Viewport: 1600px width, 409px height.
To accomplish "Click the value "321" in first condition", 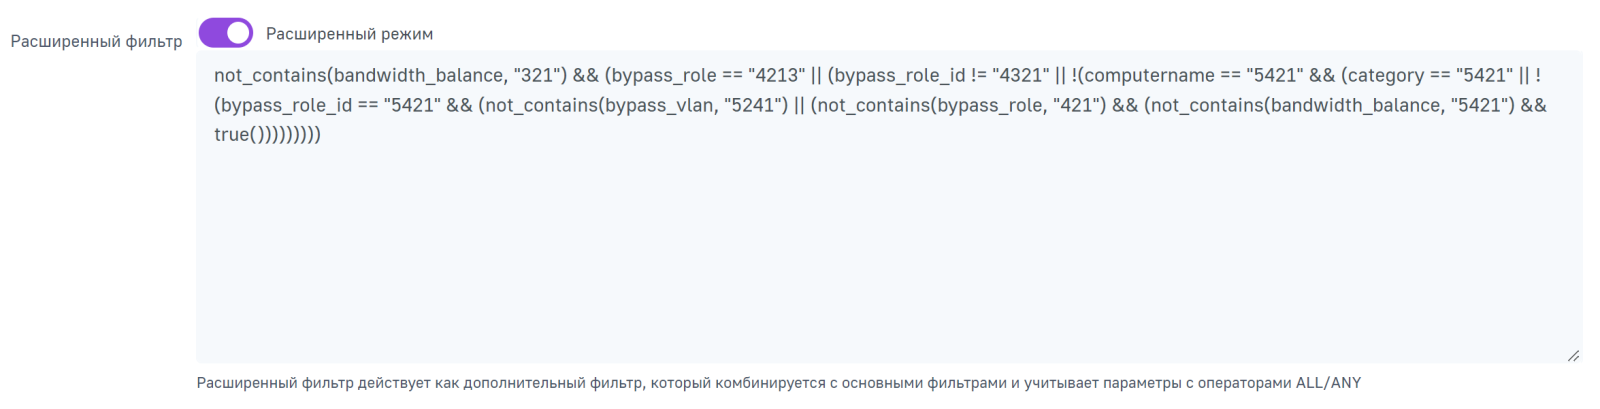I will click(x=538, y=76).
